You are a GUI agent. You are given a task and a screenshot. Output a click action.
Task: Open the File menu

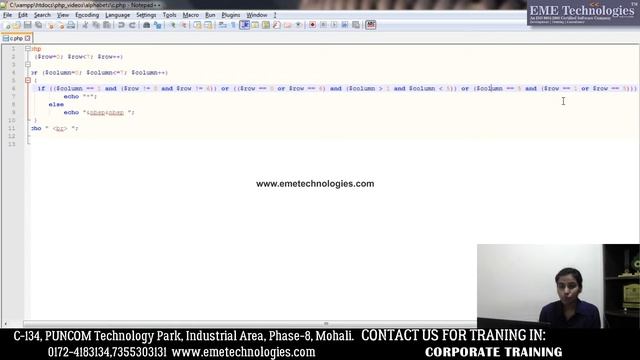pyautogui.click(x=7, y=15)
